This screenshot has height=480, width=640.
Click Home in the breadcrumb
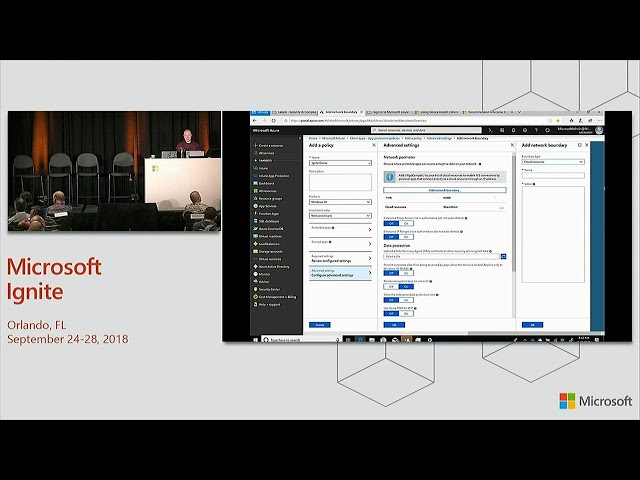[x=313, y=138]
